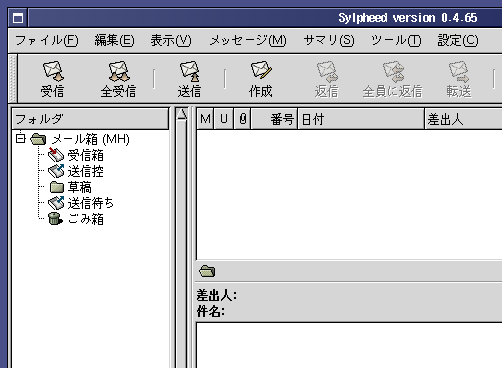502x368 pixels.
Task: Select the 送信控 folder label
Action: (86, 171)
